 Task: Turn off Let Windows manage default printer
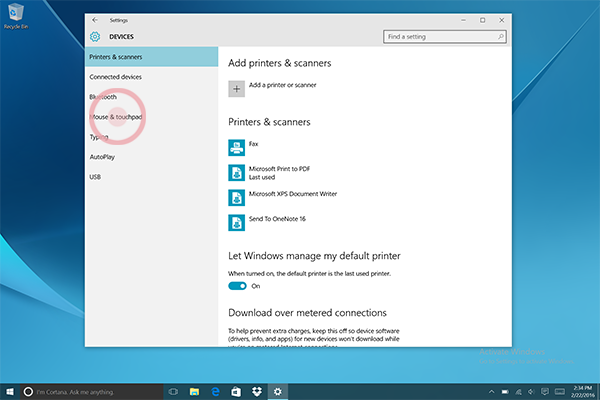click(x=237, y=286)
